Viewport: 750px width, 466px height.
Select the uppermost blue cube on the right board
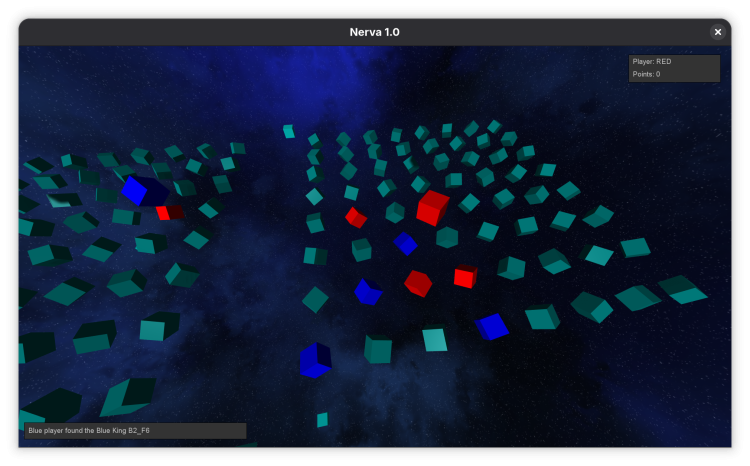click(x=406, y=244)
